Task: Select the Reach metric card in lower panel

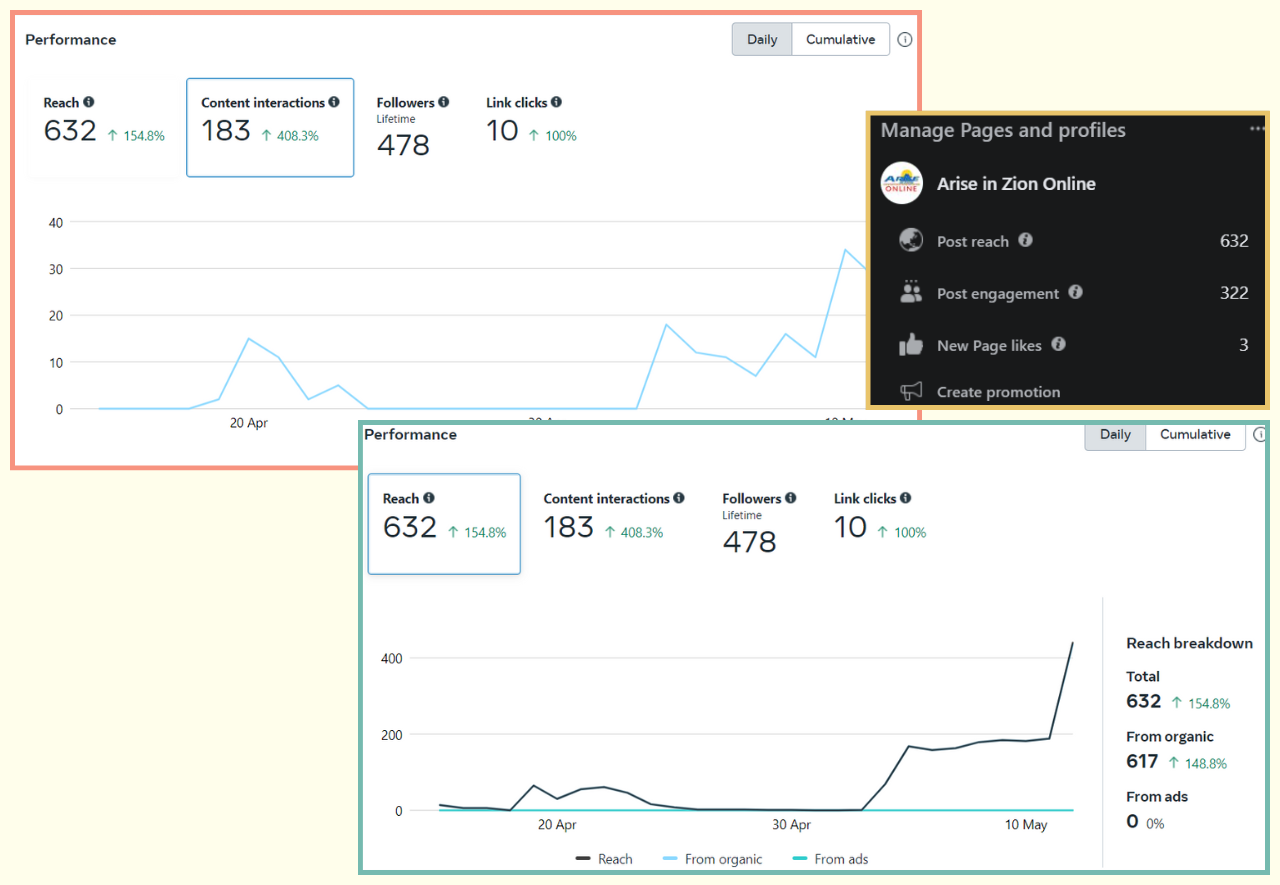Action: click(x=444, y=524)
